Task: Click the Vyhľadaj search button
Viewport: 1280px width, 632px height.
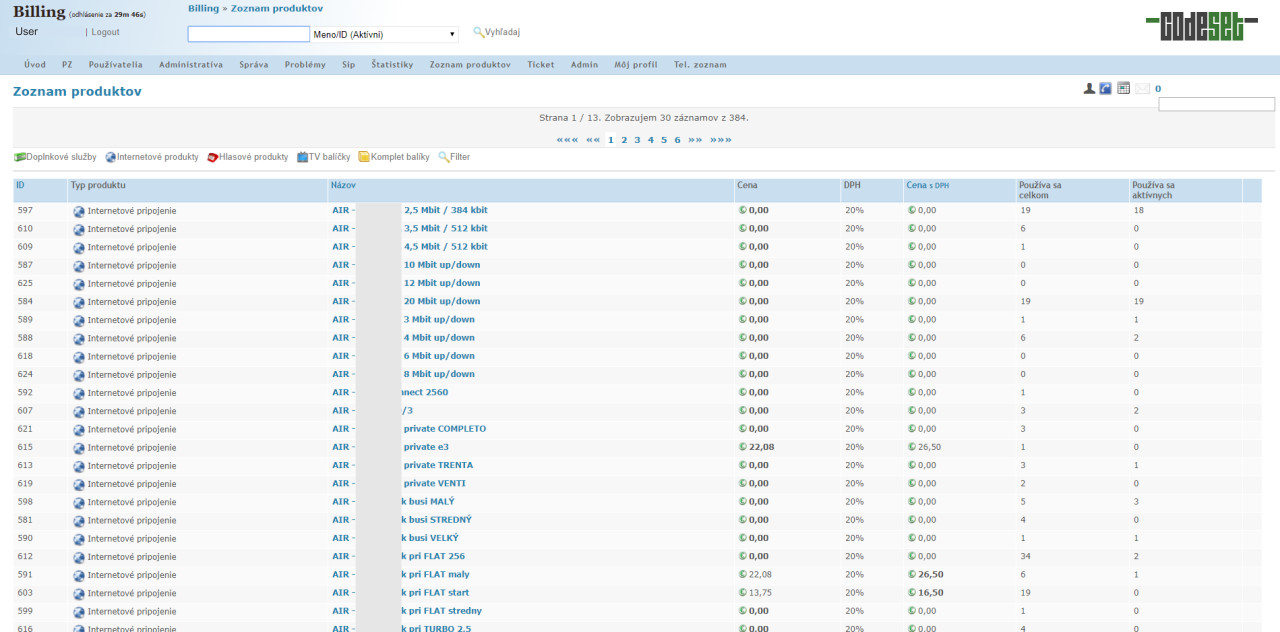Action: (x=496, y=33)
